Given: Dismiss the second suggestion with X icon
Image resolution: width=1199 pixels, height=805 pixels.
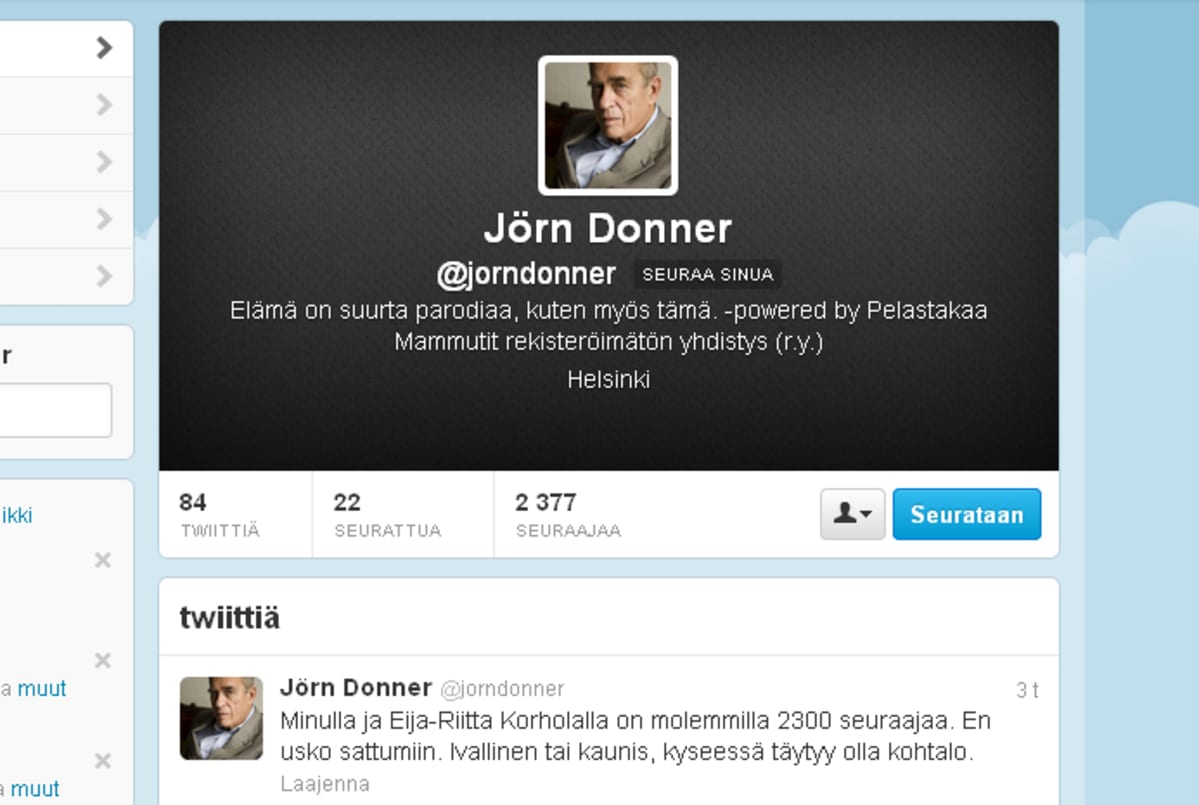Looking at the screenshot, I should coord(102,660).
